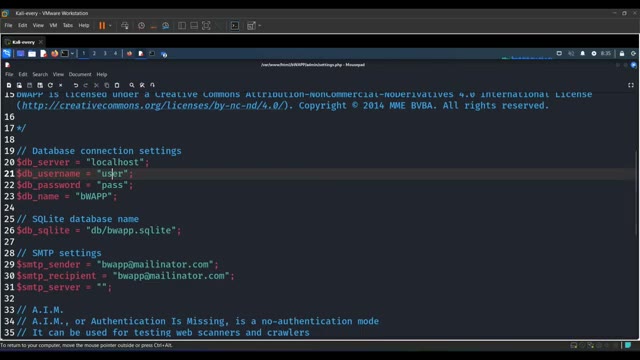Viewport: 640px width, 360px height.
Task: Click Send Ctrl+Alt+Del icon in VMware toolbar
Action: pos(125,26)
